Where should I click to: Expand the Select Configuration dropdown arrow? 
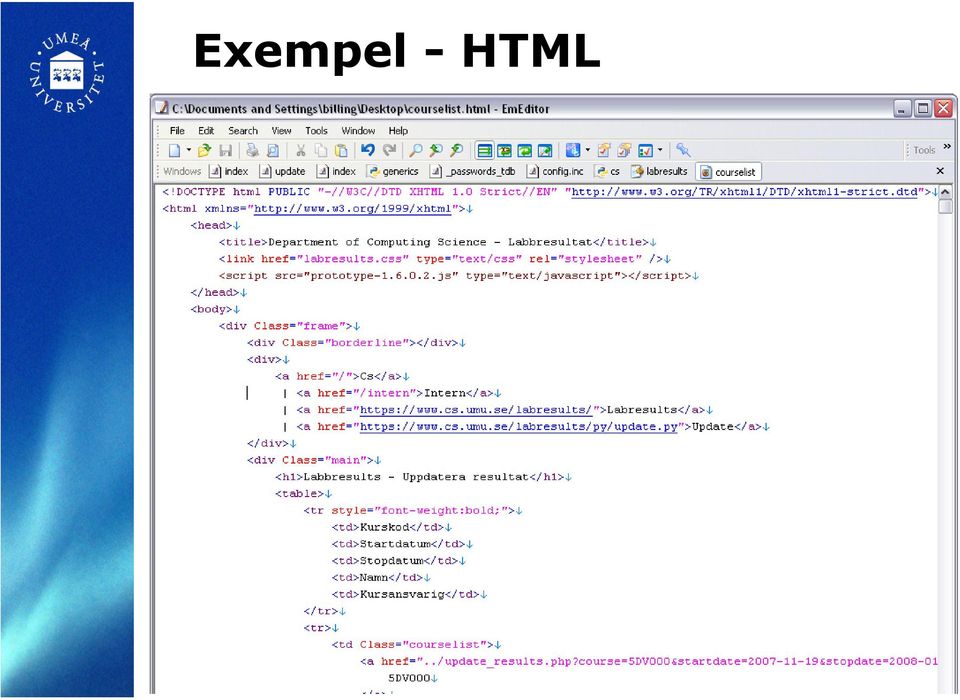click(x=588, y=150)
